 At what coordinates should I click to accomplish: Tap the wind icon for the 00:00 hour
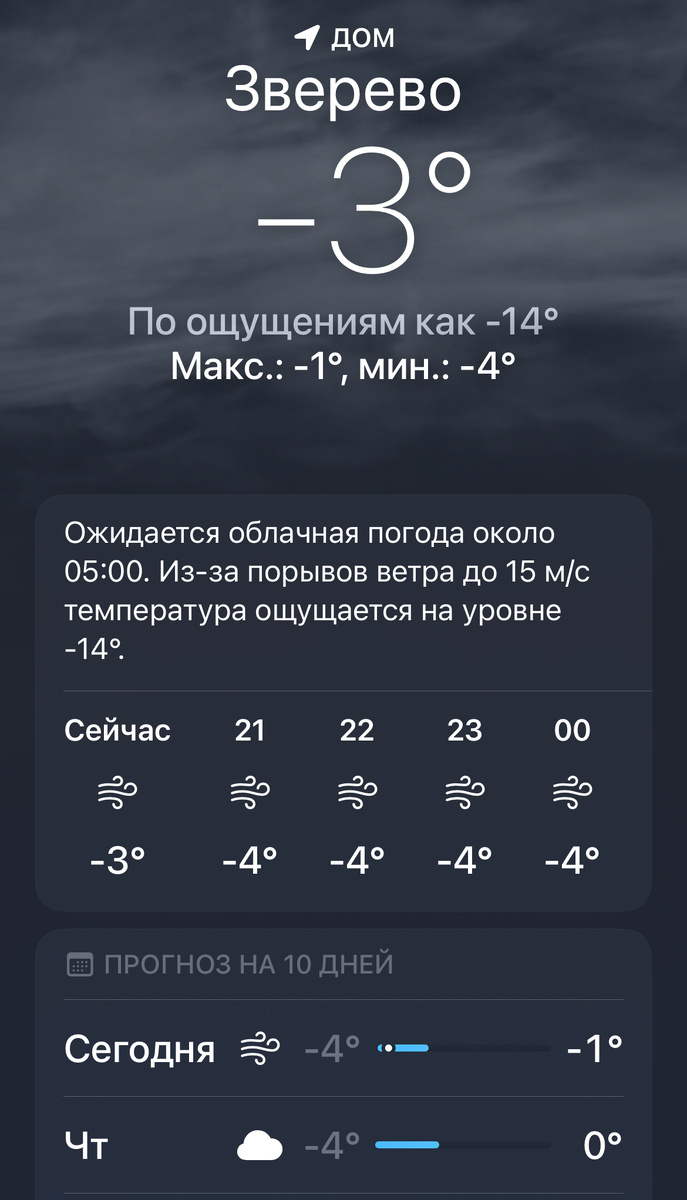coord(572,791)
